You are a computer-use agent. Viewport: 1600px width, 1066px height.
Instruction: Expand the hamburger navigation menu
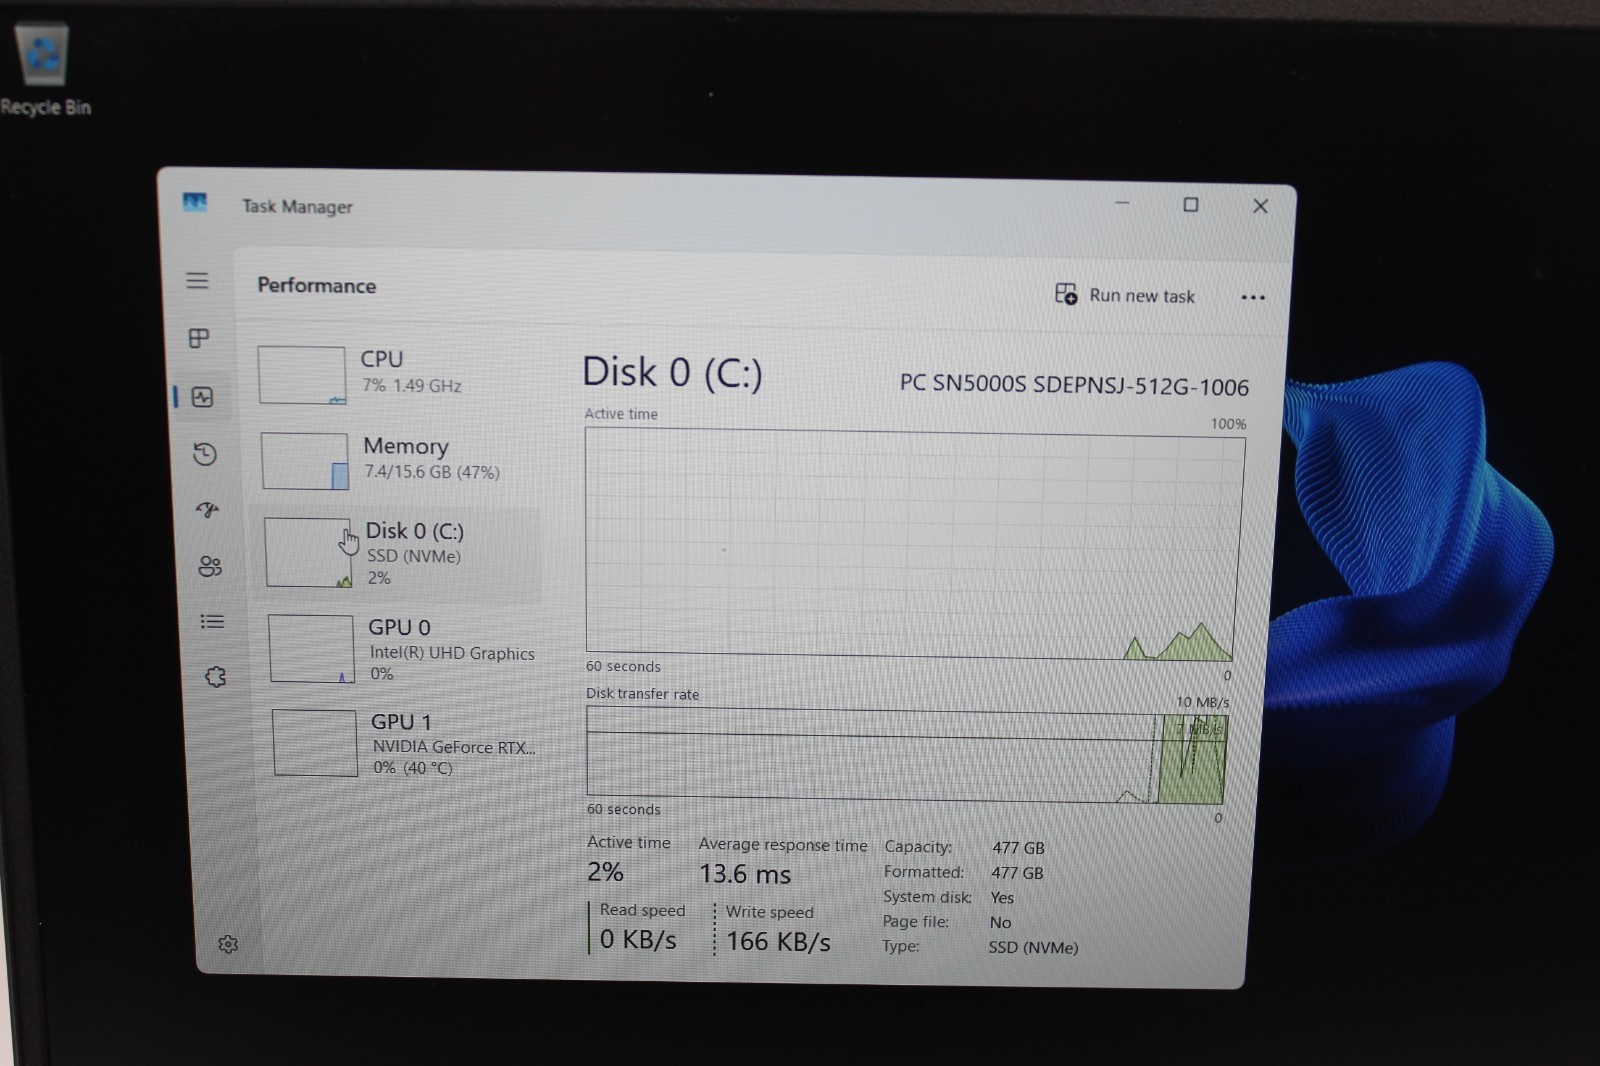coord(197,281)
